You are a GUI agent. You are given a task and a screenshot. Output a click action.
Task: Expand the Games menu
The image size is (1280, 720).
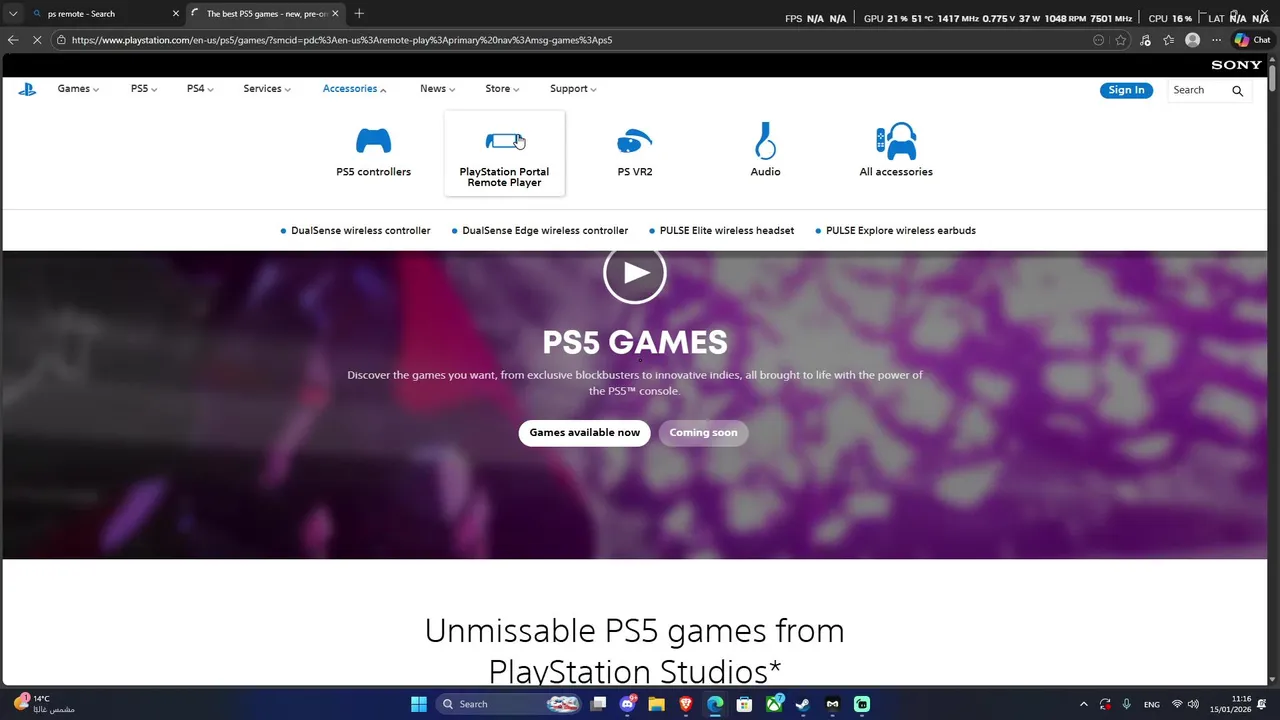(x=78, y=89)
